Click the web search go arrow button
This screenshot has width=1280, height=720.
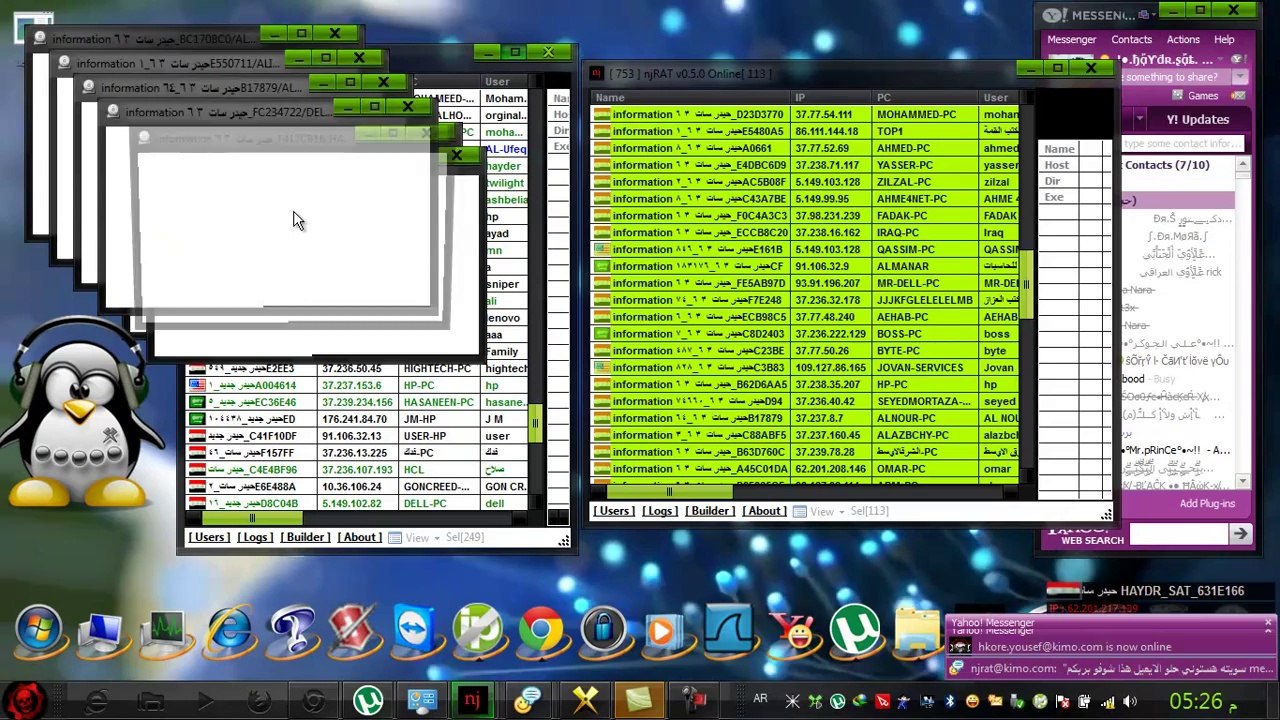point(1240,534)
